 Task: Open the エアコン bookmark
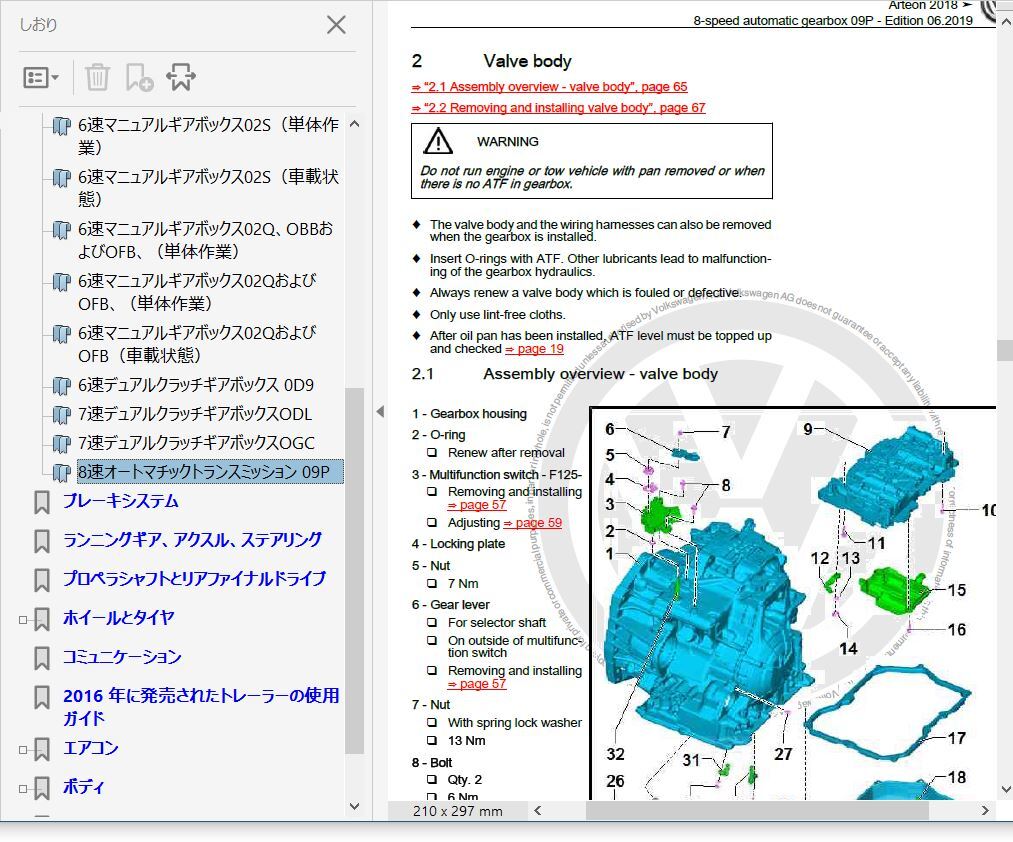point(90,748)
